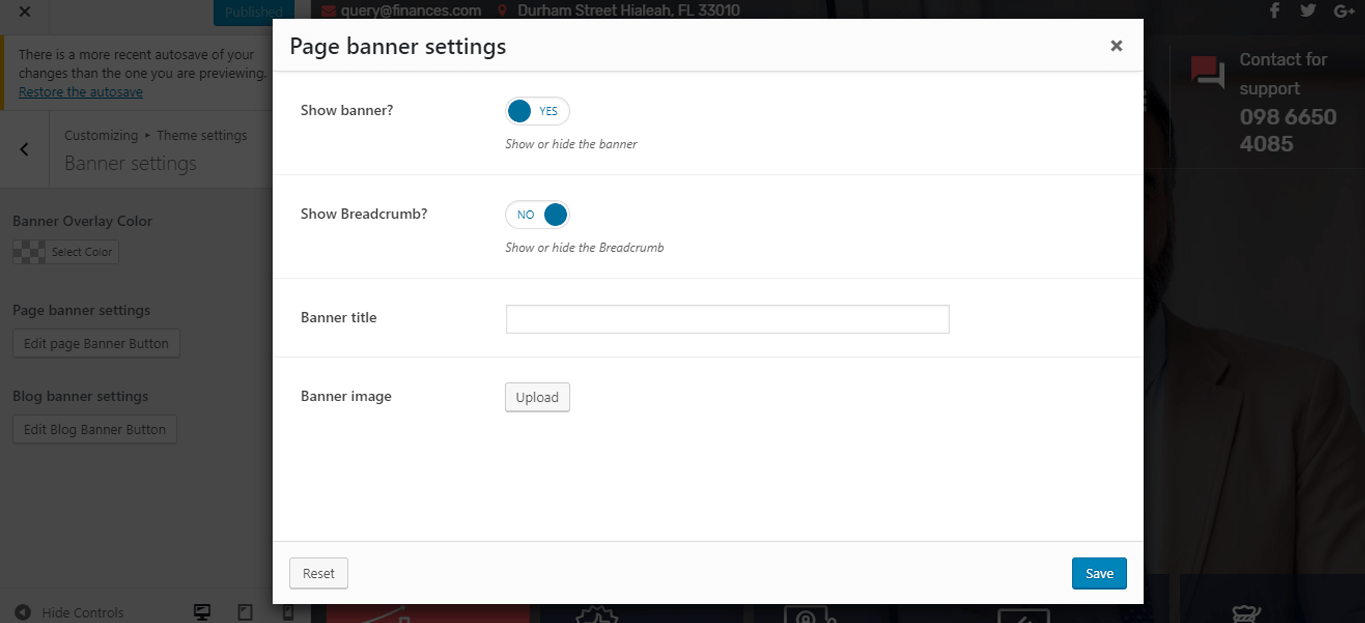Click the 'Banner image' label
This screenshot has height=623, width=1365.
346,396
